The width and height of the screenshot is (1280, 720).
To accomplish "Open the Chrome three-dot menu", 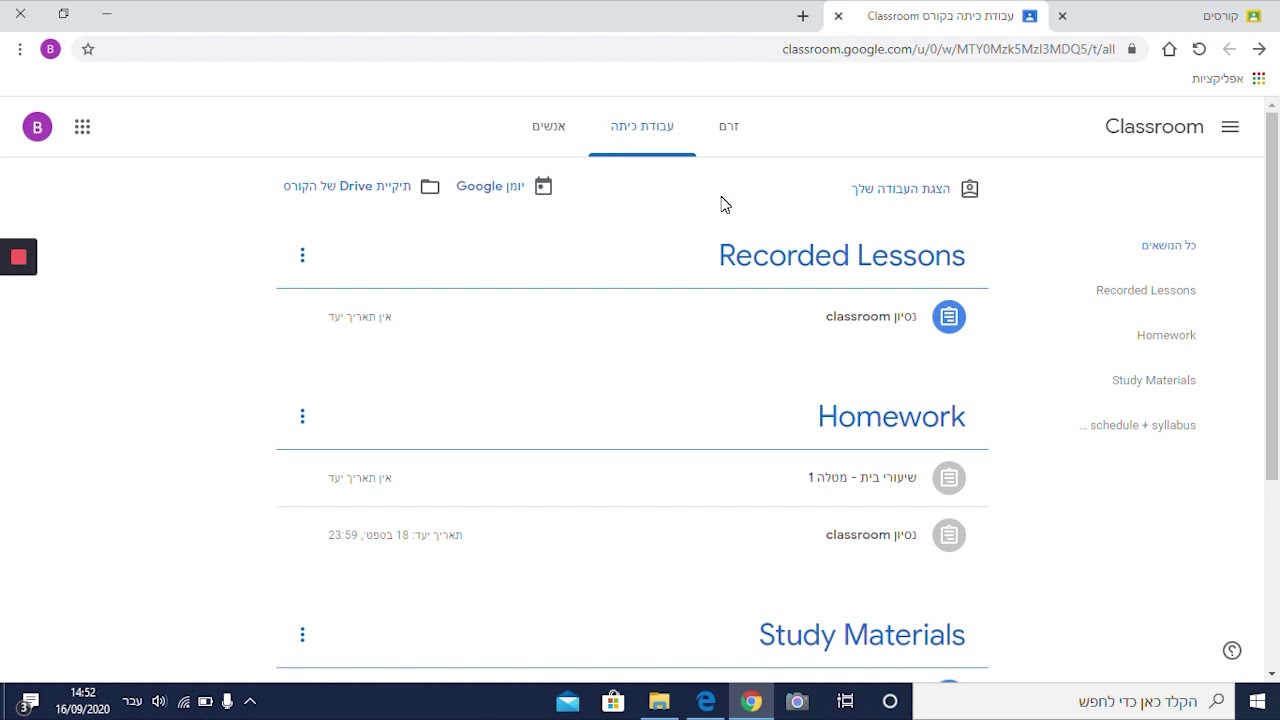I will pos(20,49).
